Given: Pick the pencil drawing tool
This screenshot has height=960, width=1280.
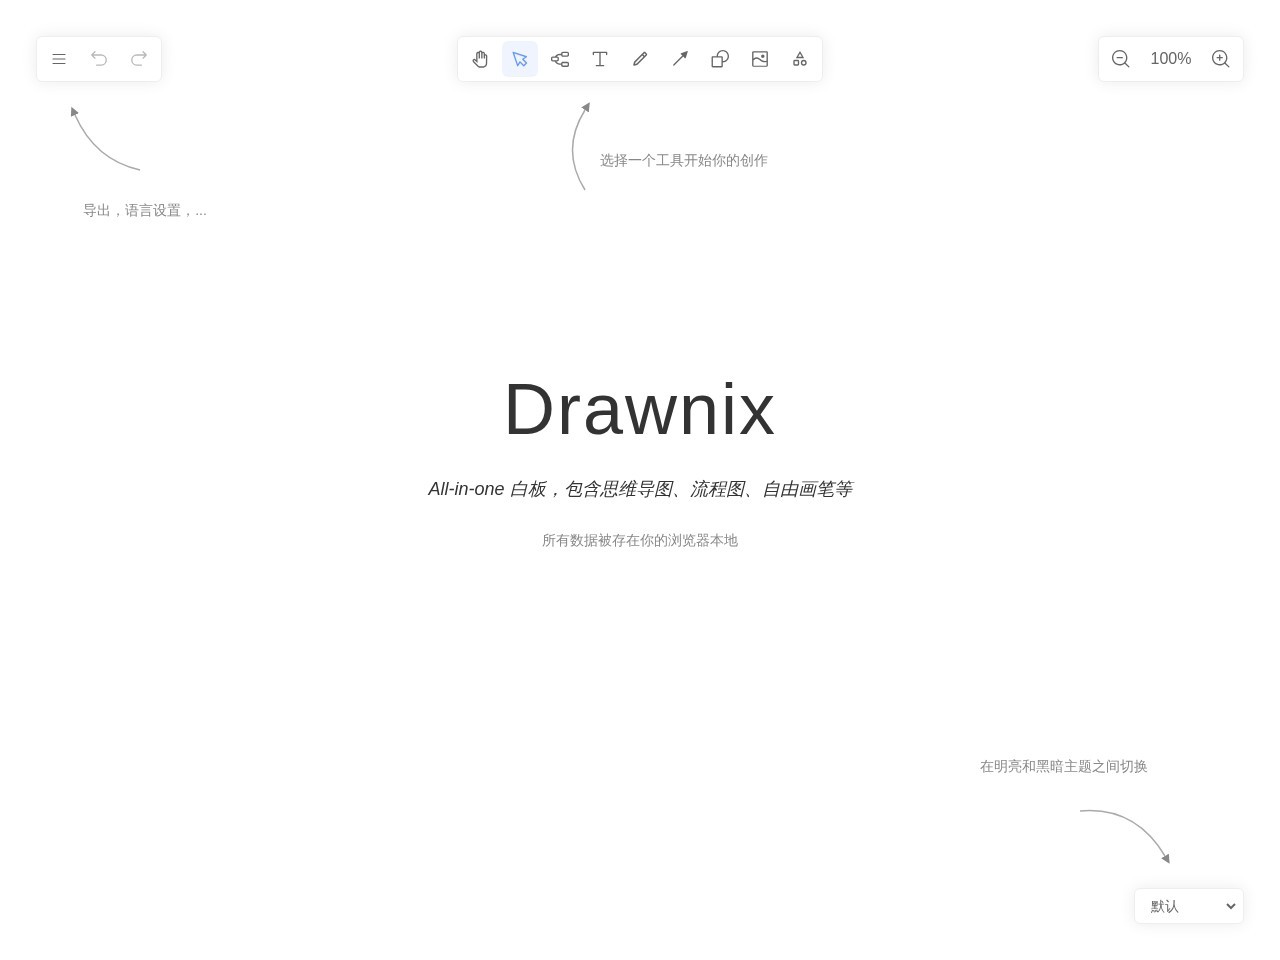Looking at the screenshot, I should click(640, 59).
